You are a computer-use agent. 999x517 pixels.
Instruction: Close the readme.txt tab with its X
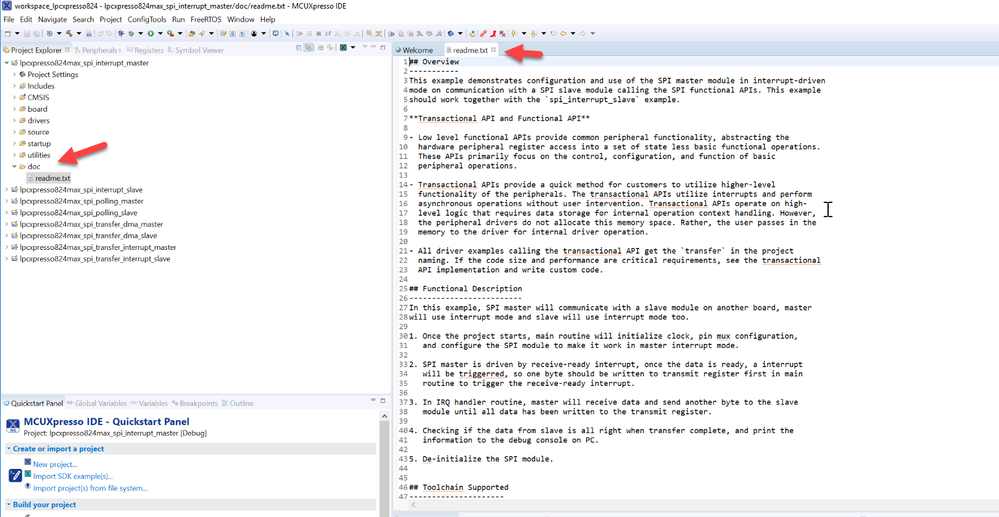(x=493, y=50)
